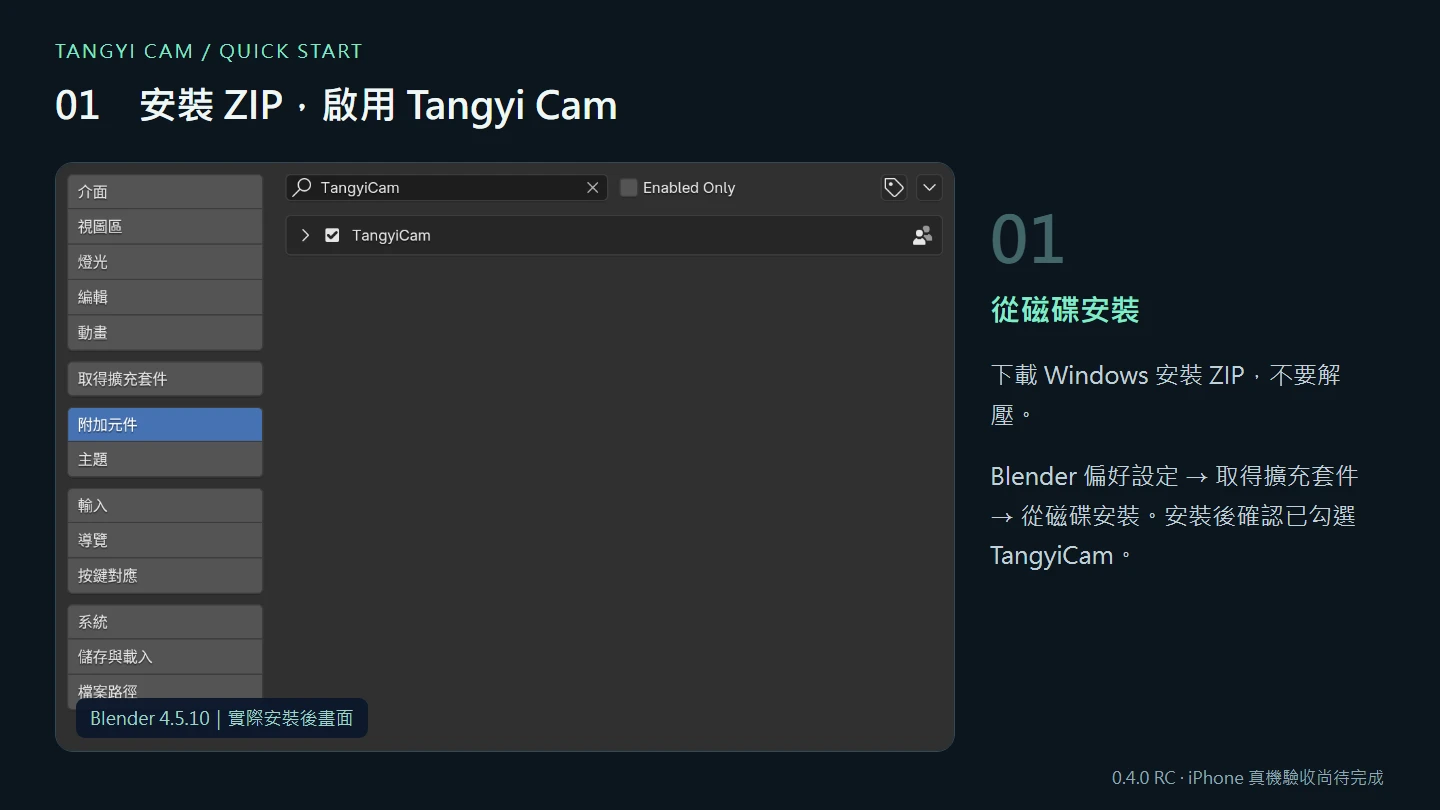Toggle the Enabled Only checkbox
Image resolution: width=1440 pixels, height=810 pixels.
tap(628, 187)
